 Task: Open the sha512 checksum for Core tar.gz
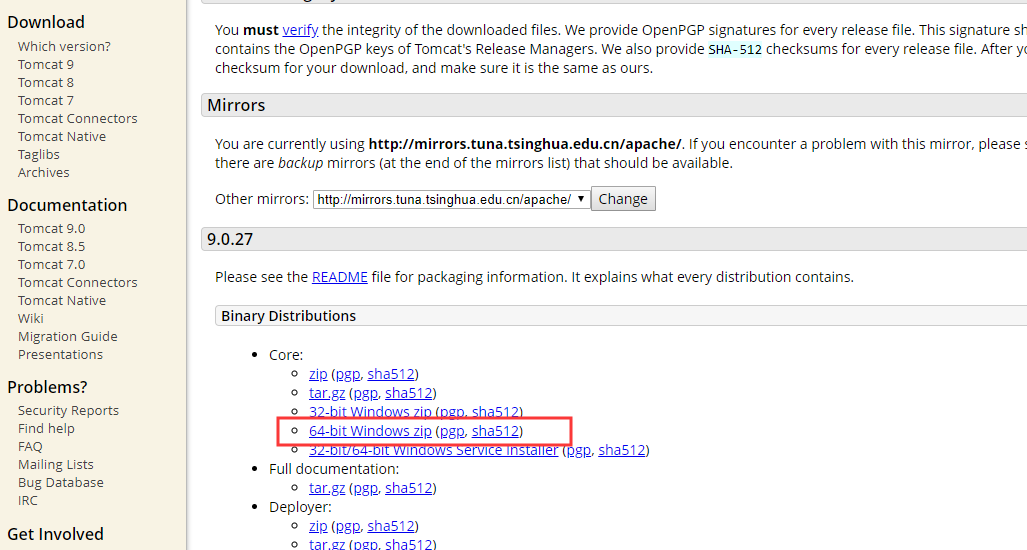[x=409, y=393]
